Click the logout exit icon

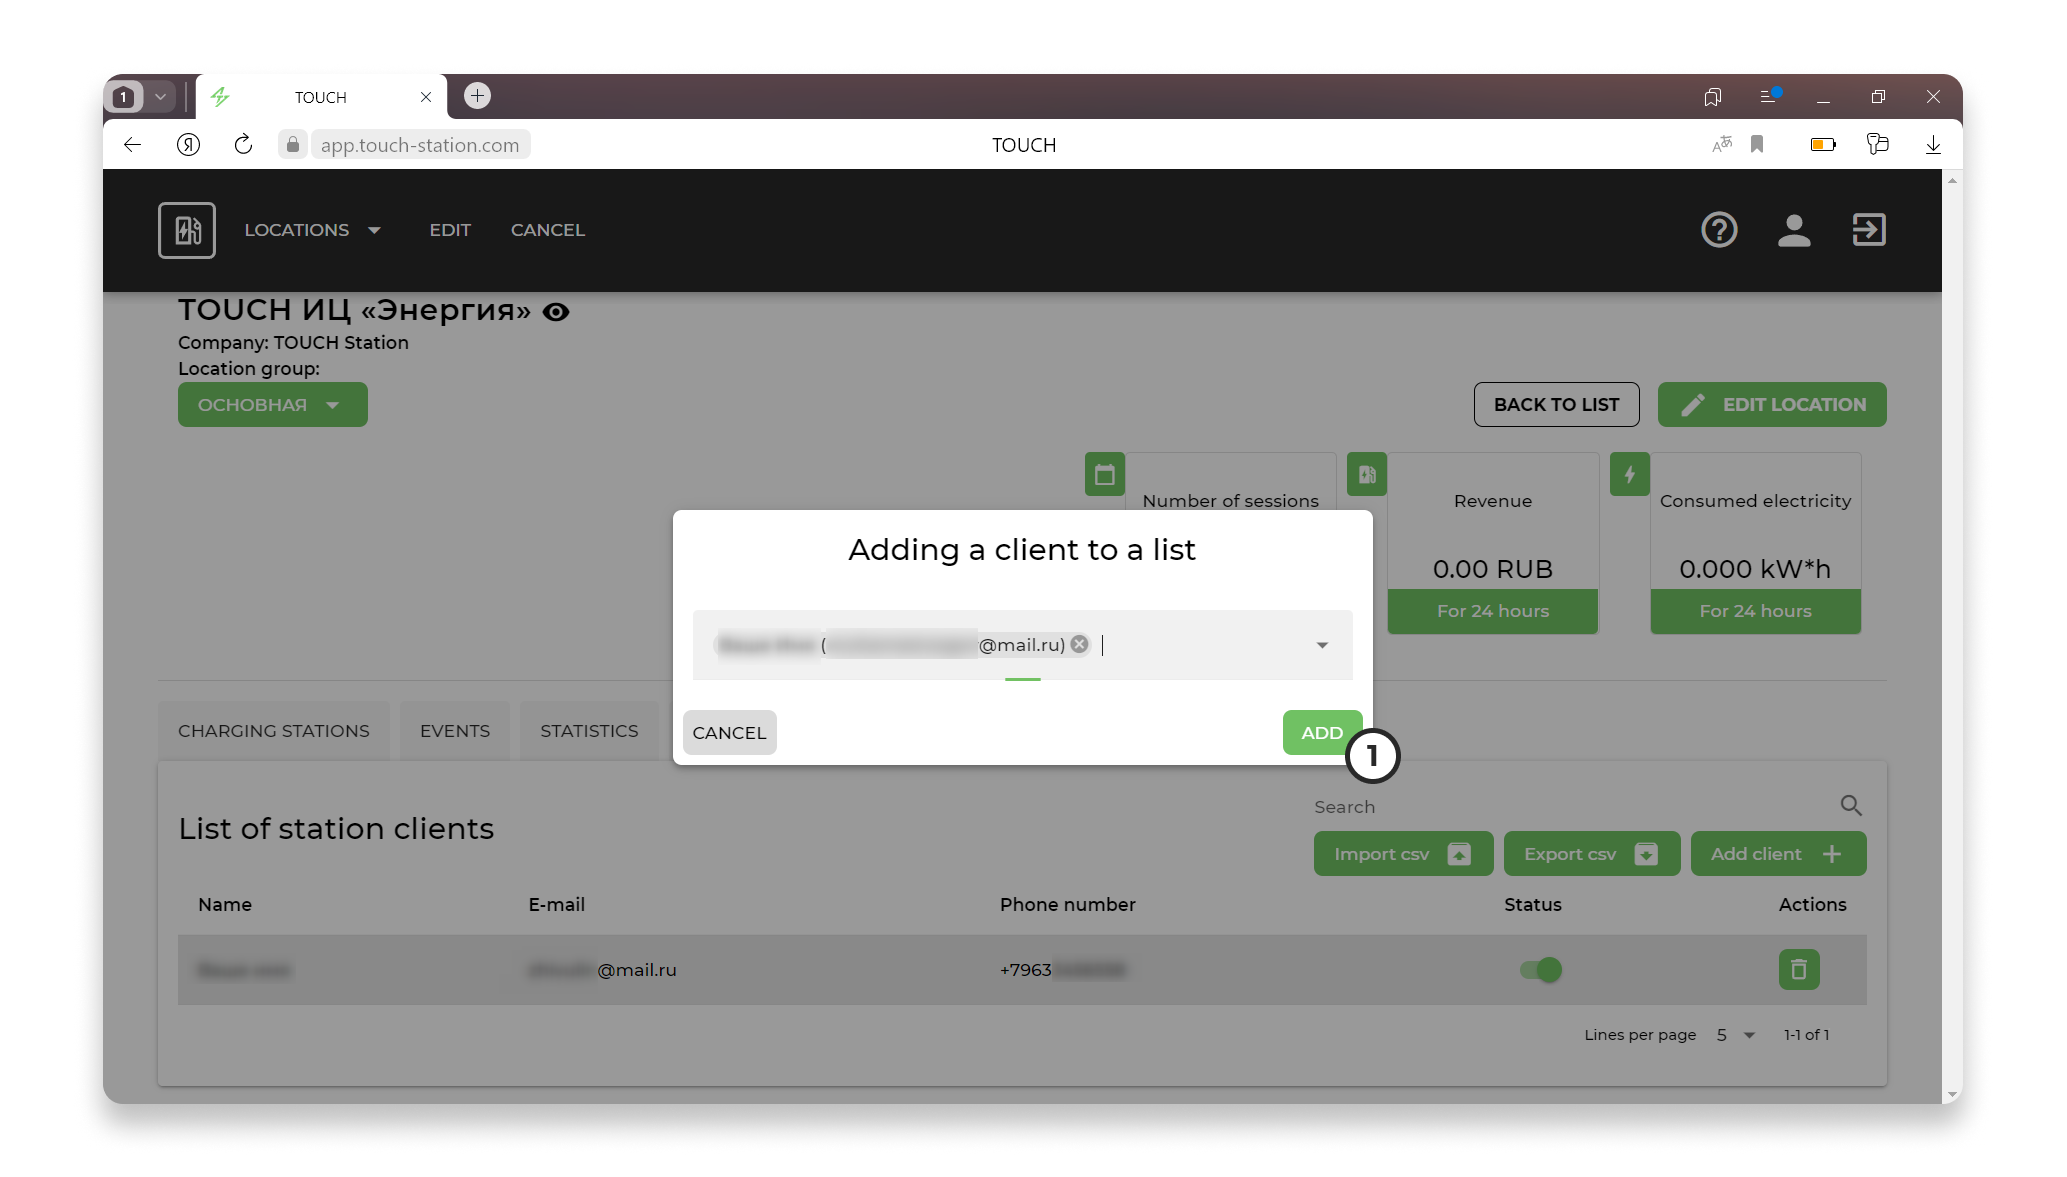[x=1868, y=230]
